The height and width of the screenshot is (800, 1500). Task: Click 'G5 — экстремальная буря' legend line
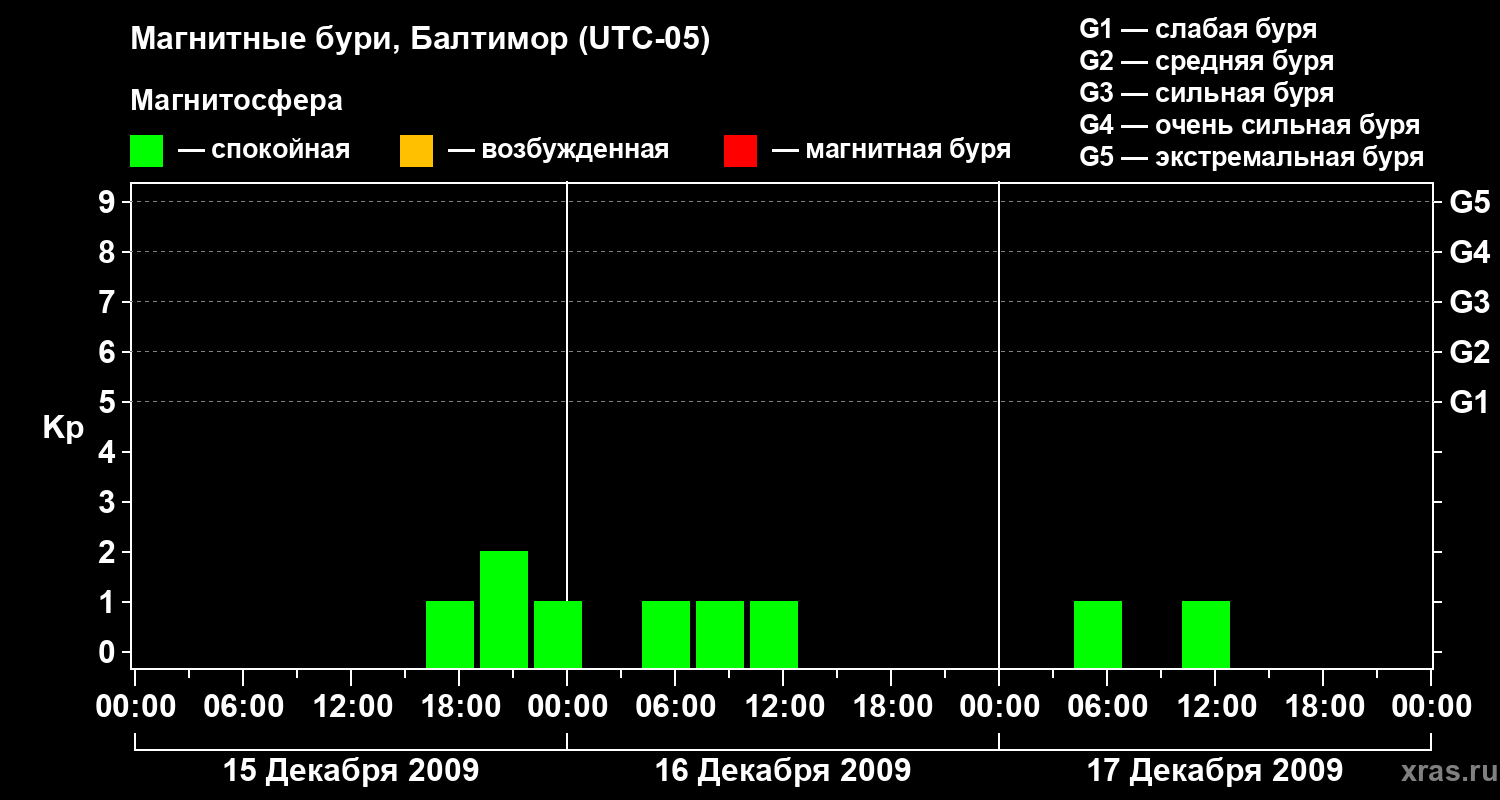click(x=1251, y=157)
